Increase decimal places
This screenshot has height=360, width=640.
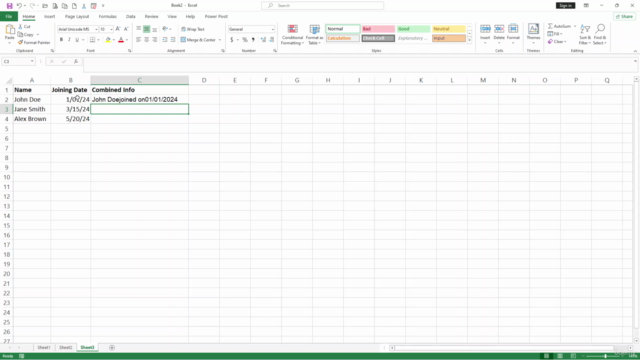coord(263,40)
